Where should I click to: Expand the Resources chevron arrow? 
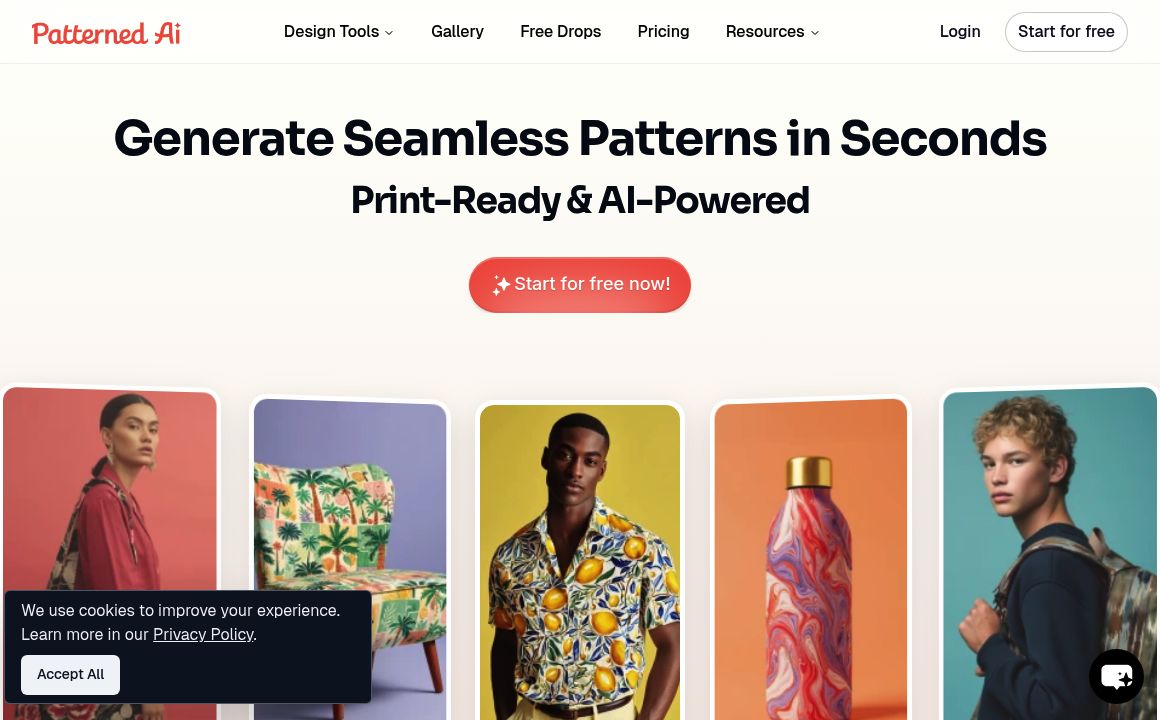pyautogui.click(x=815, y=33)
